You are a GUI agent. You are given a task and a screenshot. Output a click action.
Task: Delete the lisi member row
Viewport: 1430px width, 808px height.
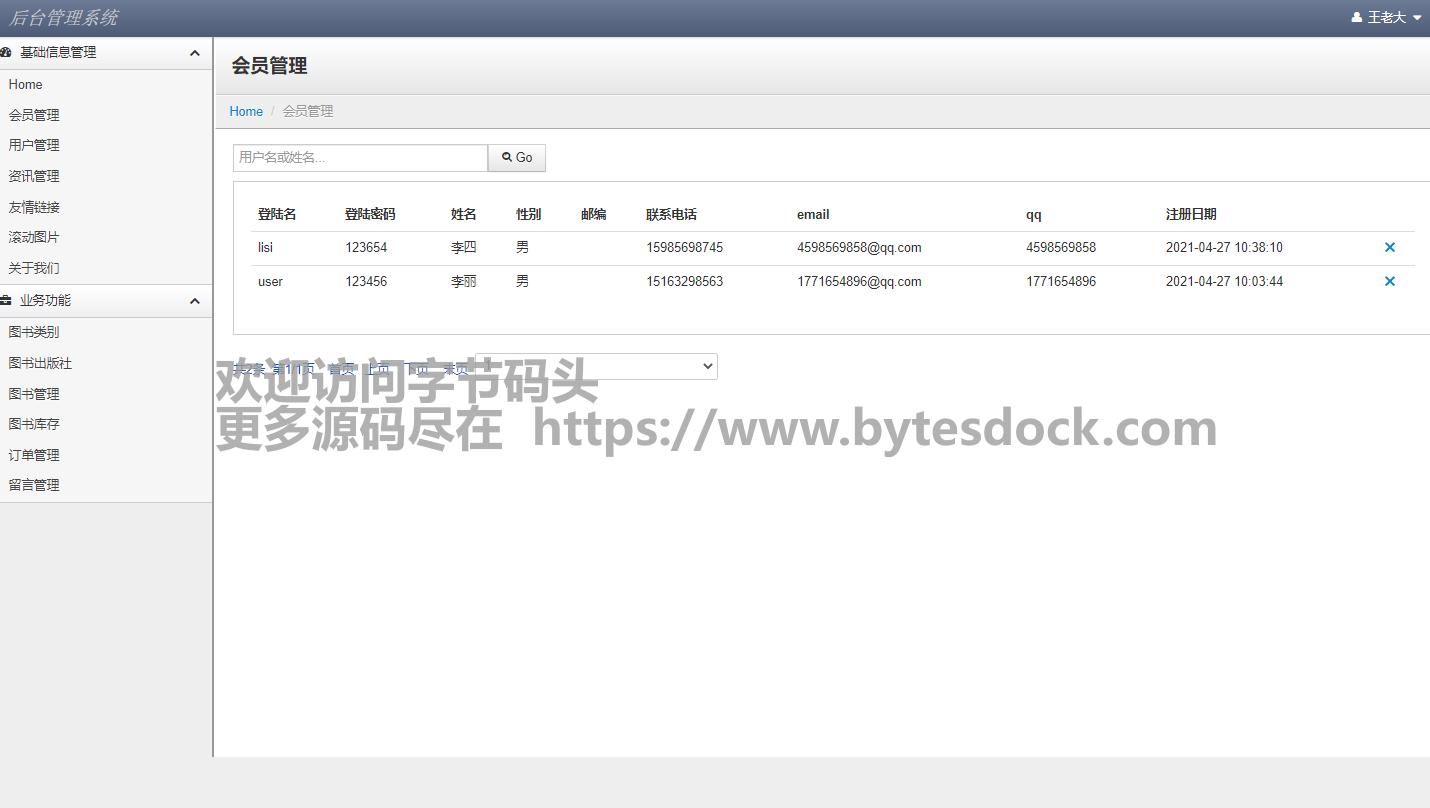coord(1389,247)
